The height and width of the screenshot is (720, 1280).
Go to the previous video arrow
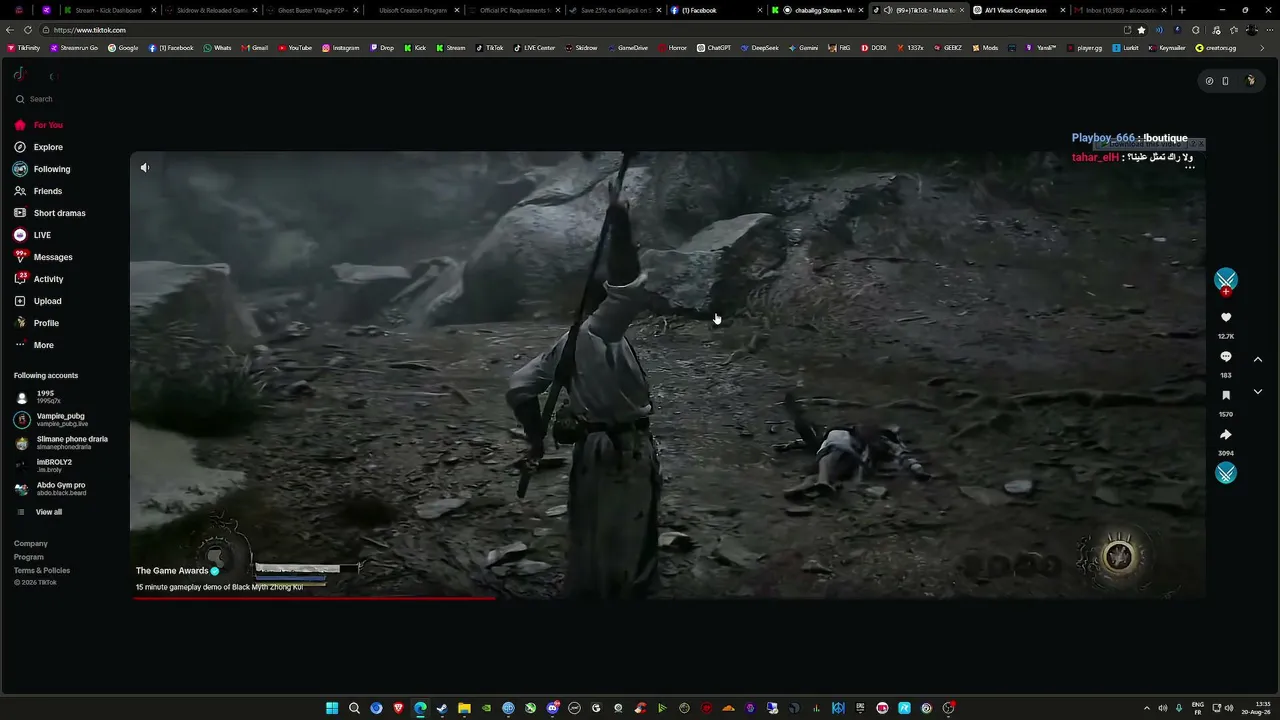point(1258,359)
